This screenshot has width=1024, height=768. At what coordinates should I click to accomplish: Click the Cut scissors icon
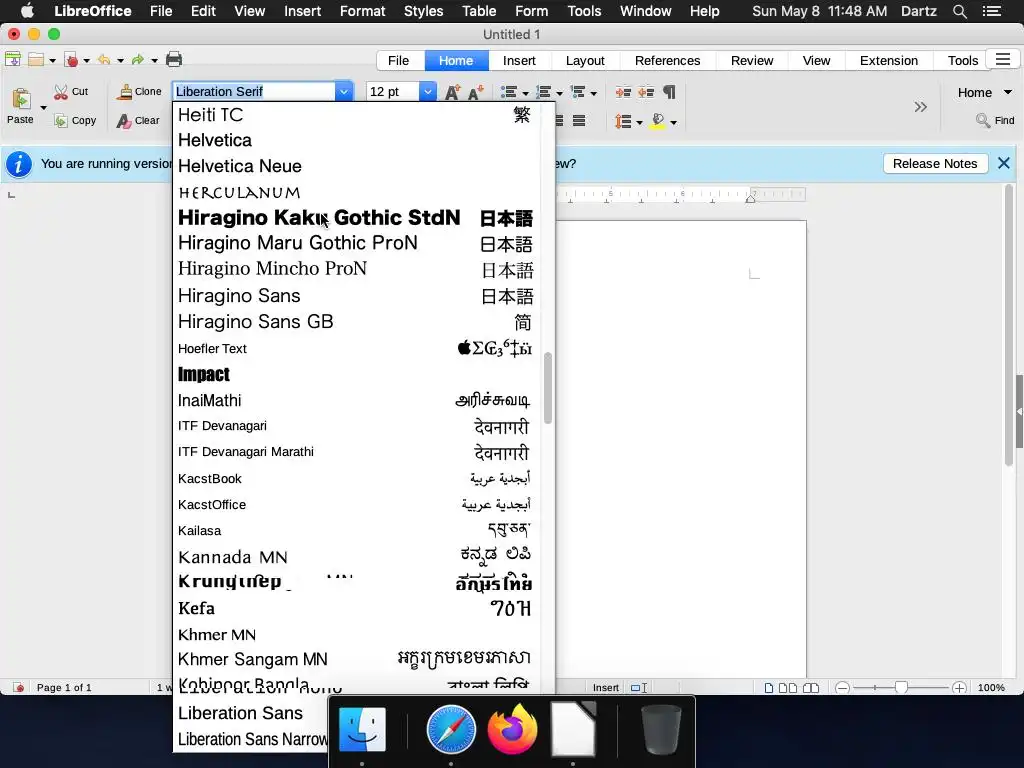click(61, 92)
